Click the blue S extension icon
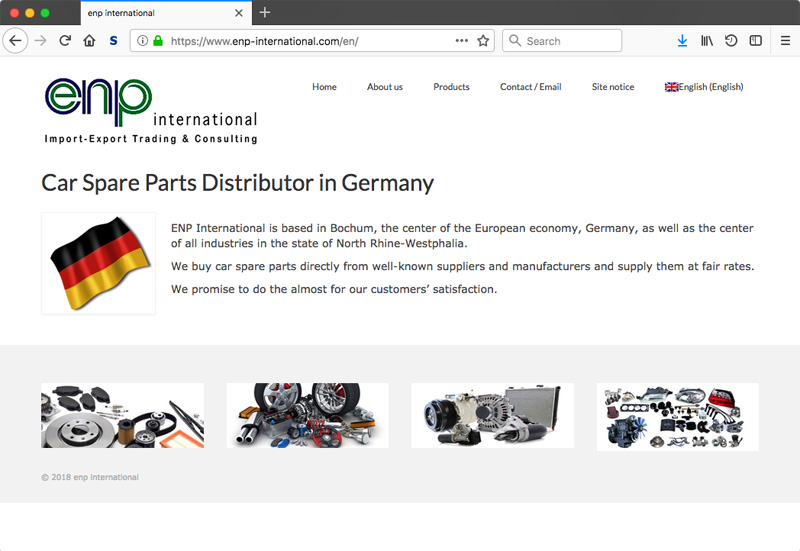This screenshot has height=551, width=800. coord(113,40)
